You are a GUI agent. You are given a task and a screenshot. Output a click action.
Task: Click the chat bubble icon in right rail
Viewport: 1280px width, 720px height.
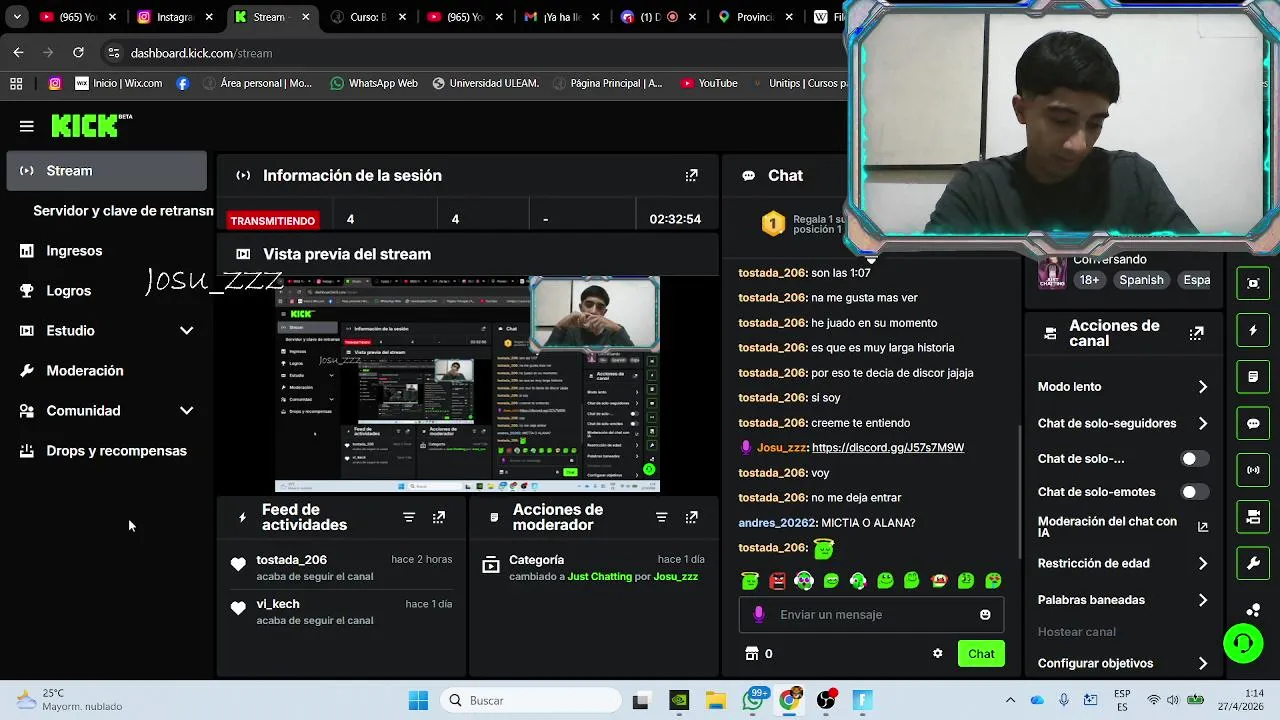pos(1253,423)
